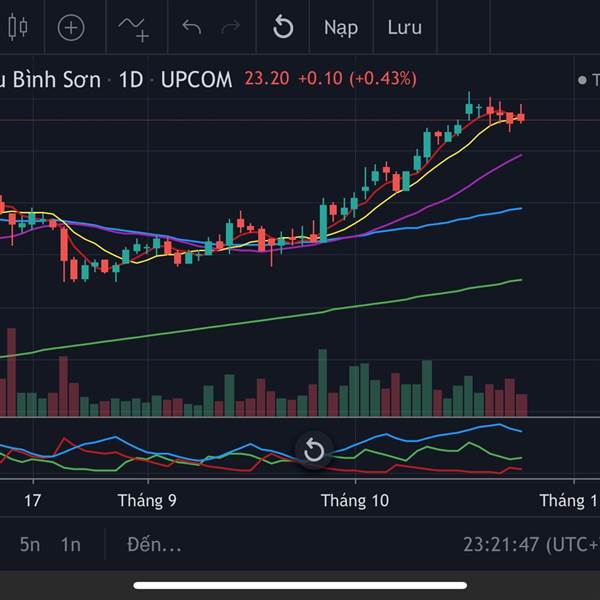Click the round reset-view button on chart
Screen dimensions: 600x600
click(x=314, y=450)
